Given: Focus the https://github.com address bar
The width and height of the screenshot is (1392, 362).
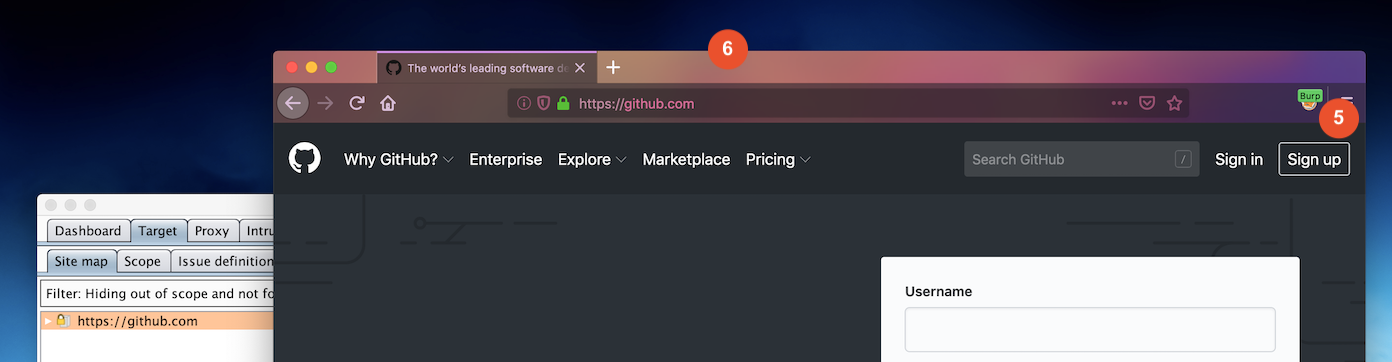Looking at the screenshot, I should [x=848, y=103].
